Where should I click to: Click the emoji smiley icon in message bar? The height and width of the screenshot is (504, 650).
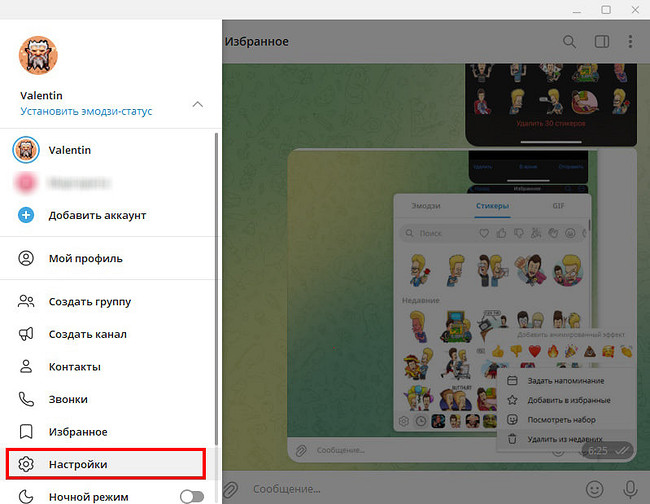595,490
